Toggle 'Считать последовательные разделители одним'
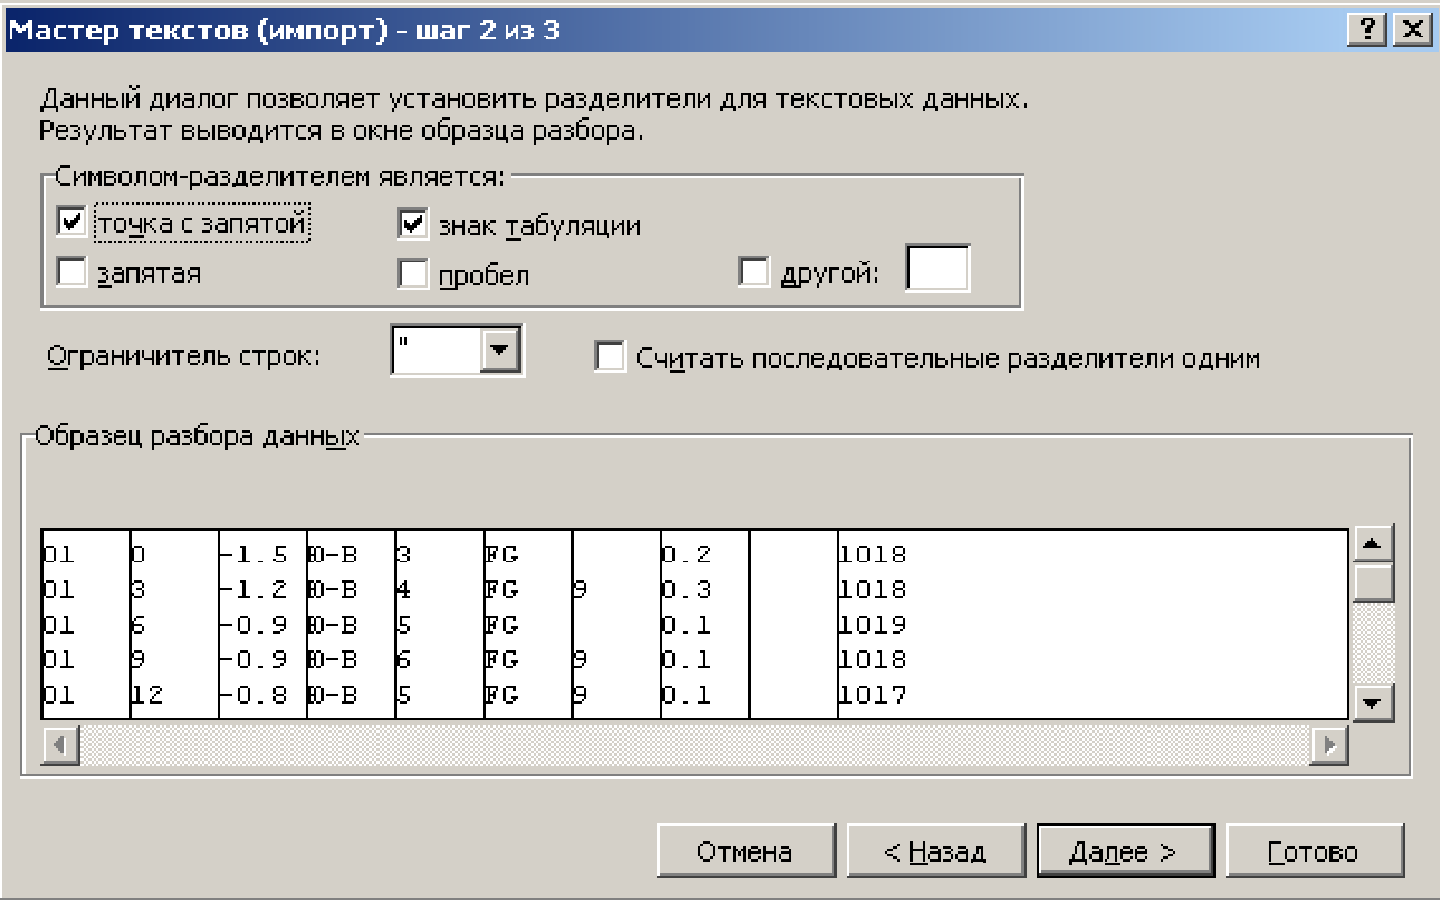The image size is (1440, 900). tap(609, 357)
